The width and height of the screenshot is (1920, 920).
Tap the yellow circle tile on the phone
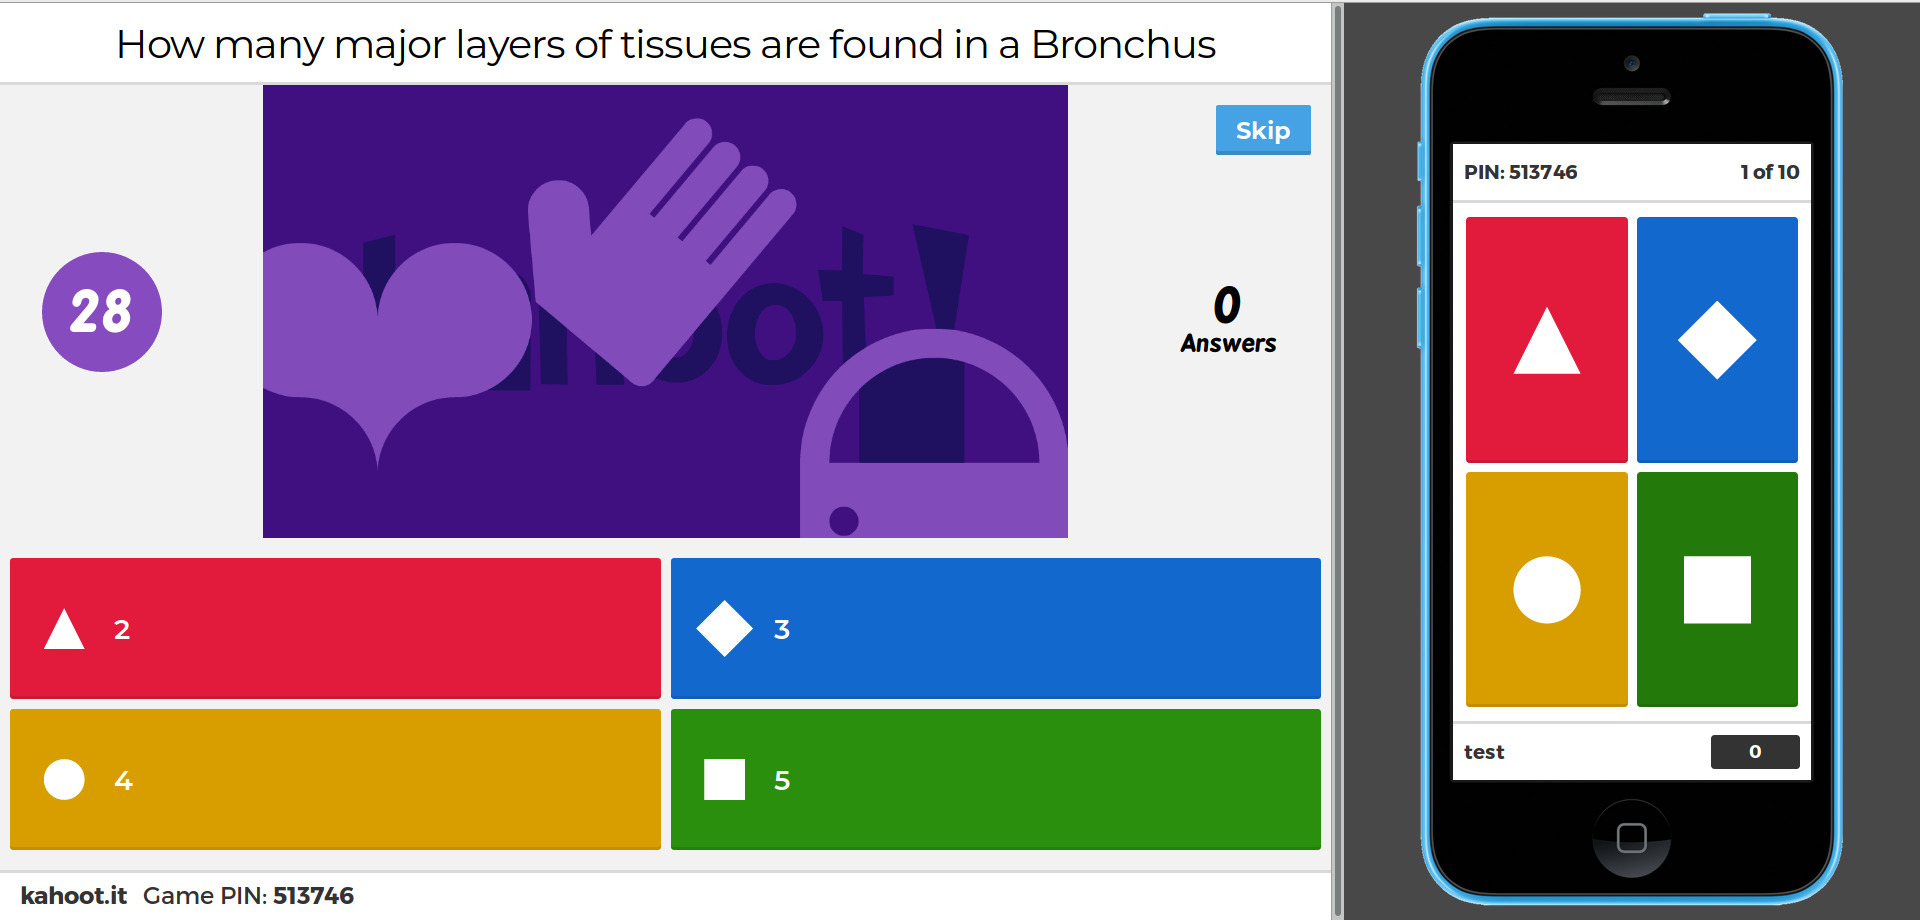(x=1546, y=589)
